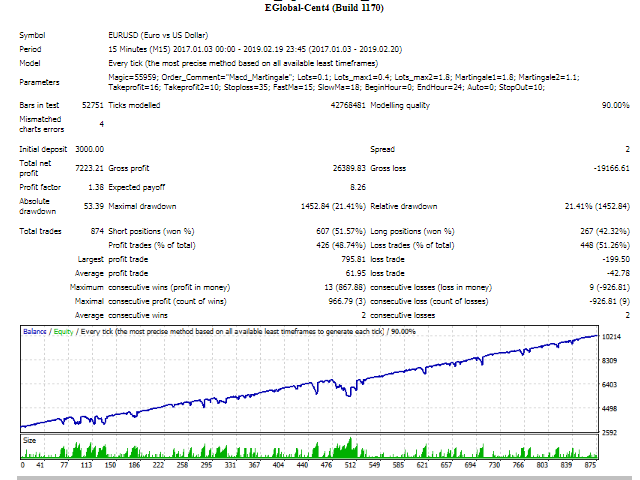Image resolution: width=640 pixels, height=480 pixels.
Task: Click the Magic=55959 parameters text
Action: click(131, 76)
